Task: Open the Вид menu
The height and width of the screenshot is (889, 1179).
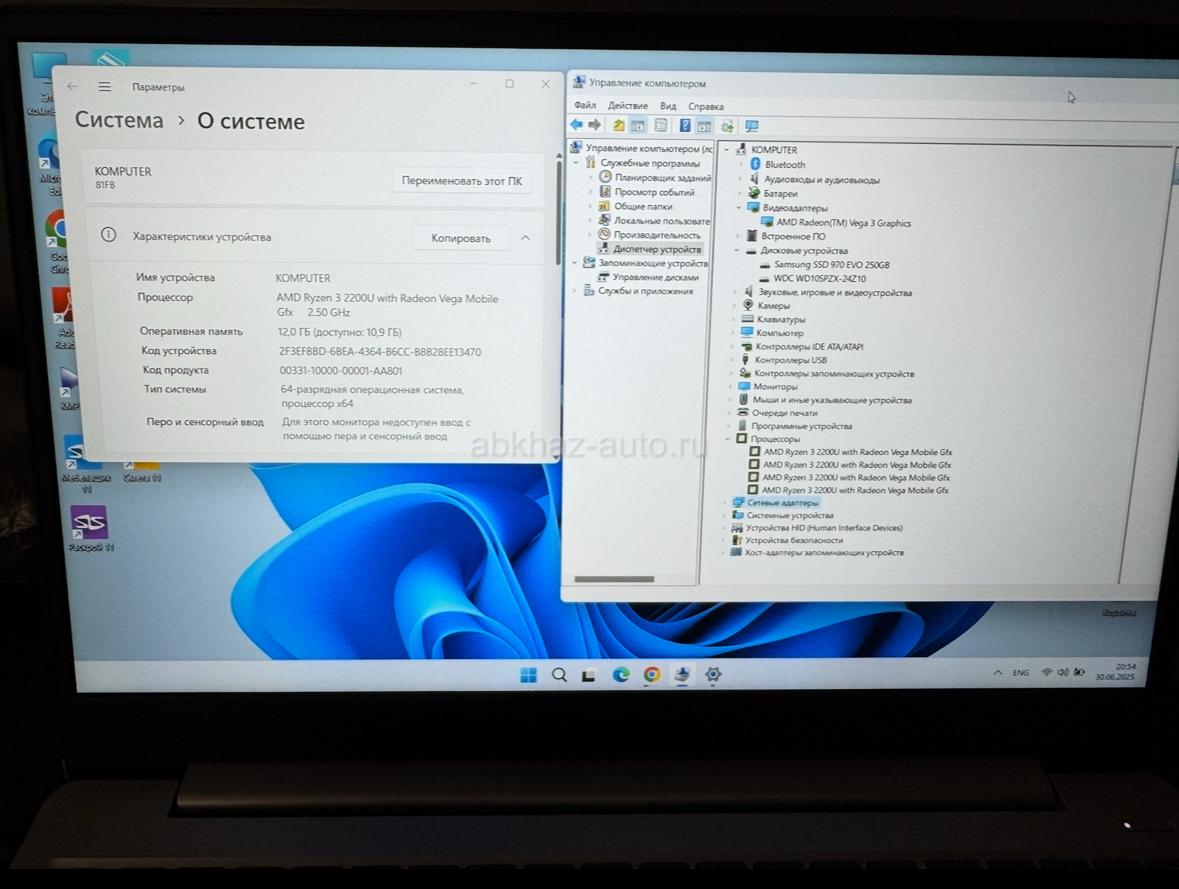Action: (x=668, y=106)
